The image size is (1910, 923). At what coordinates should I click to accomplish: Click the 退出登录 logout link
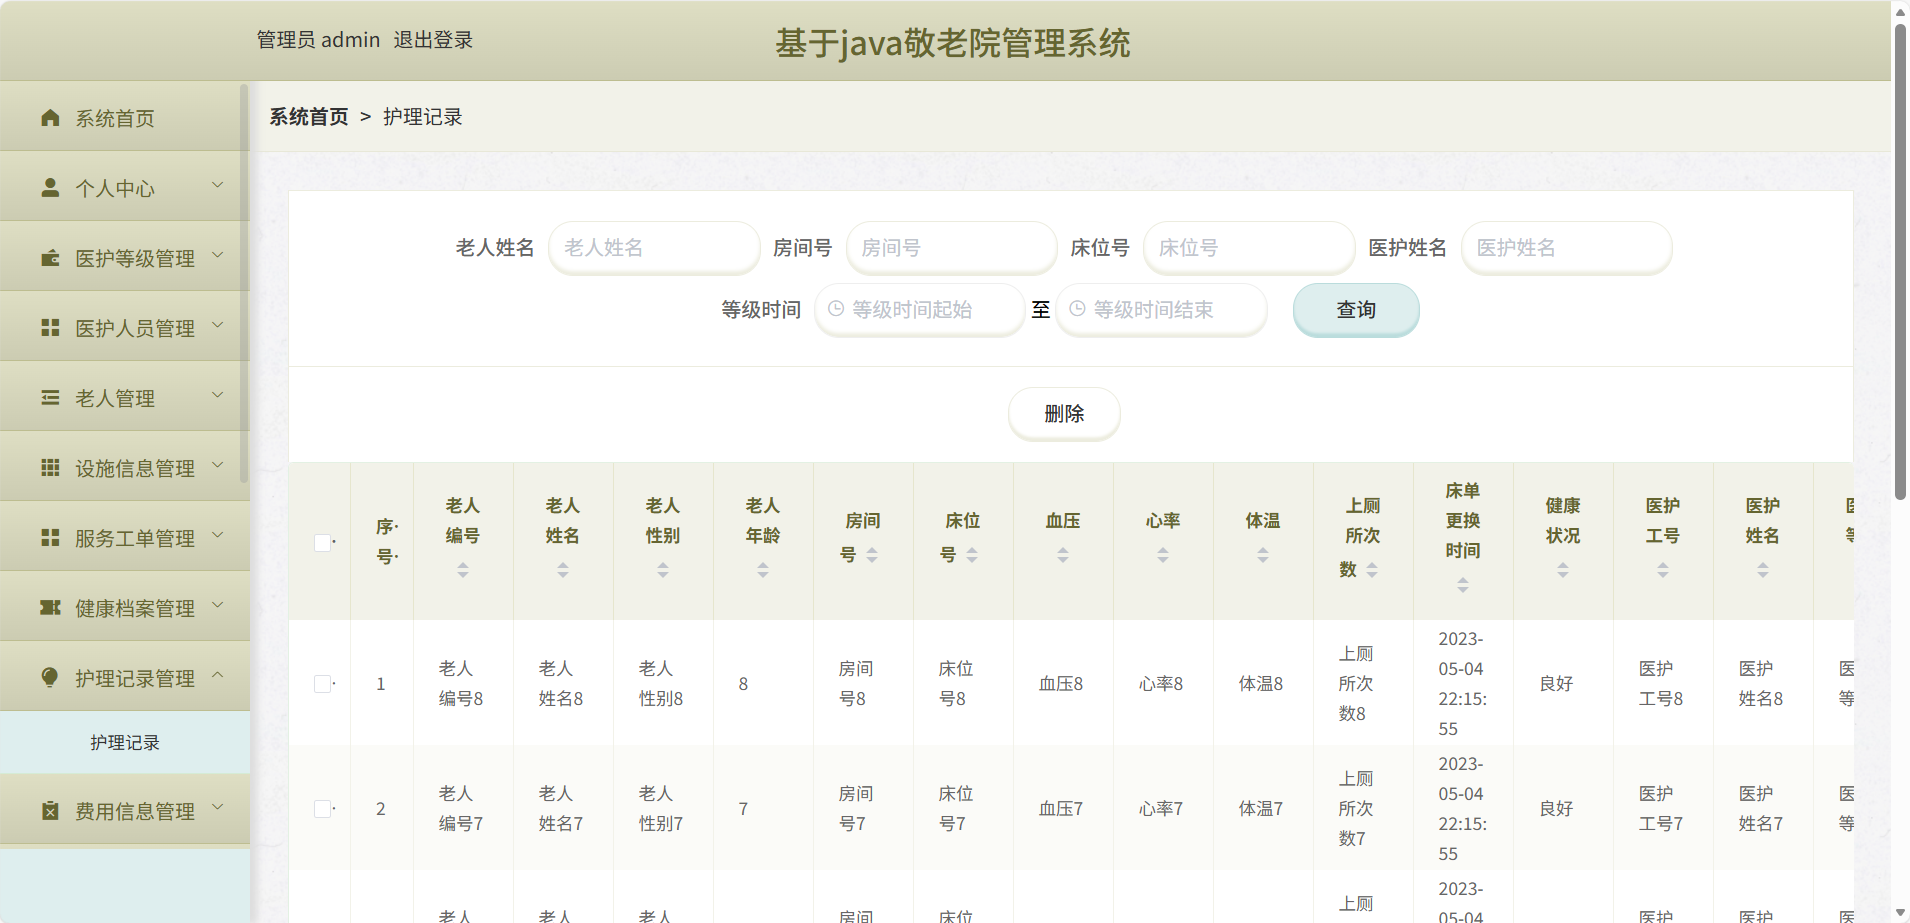pyautogui.click(x=433, y=40)
